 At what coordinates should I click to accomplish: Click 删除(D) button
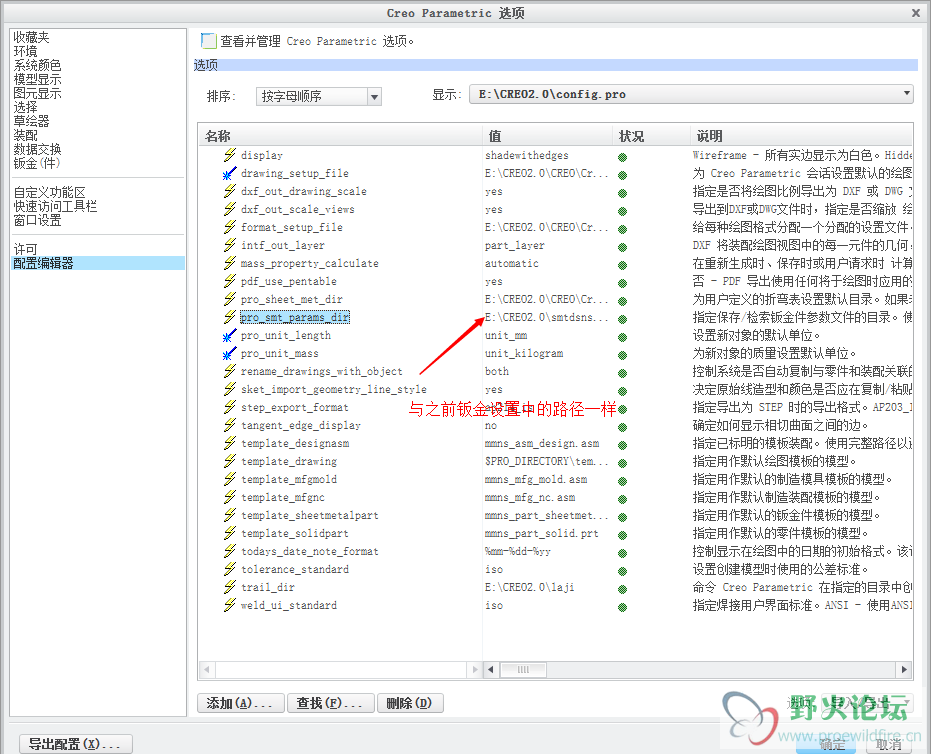(x=410, y=703)
